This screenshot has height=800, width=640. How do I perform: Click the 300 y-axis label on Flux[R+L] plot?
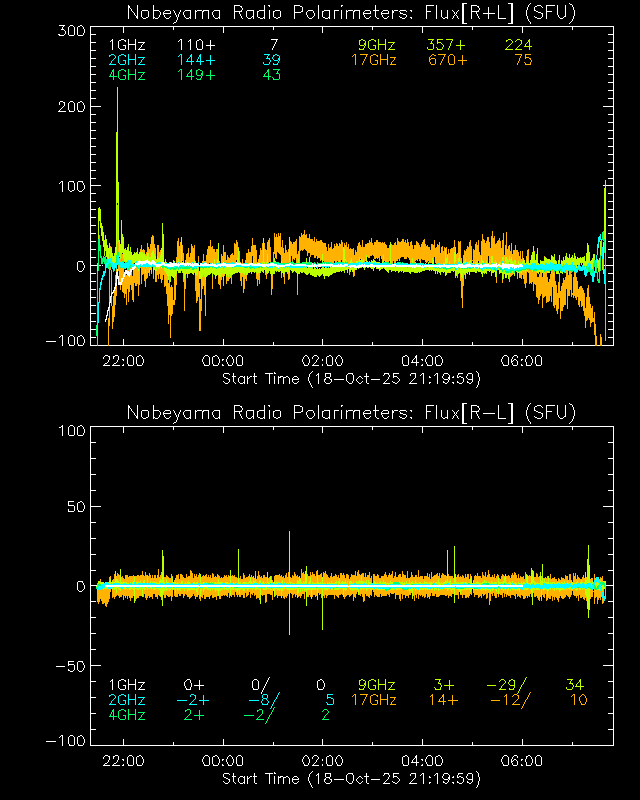[69, 32]
